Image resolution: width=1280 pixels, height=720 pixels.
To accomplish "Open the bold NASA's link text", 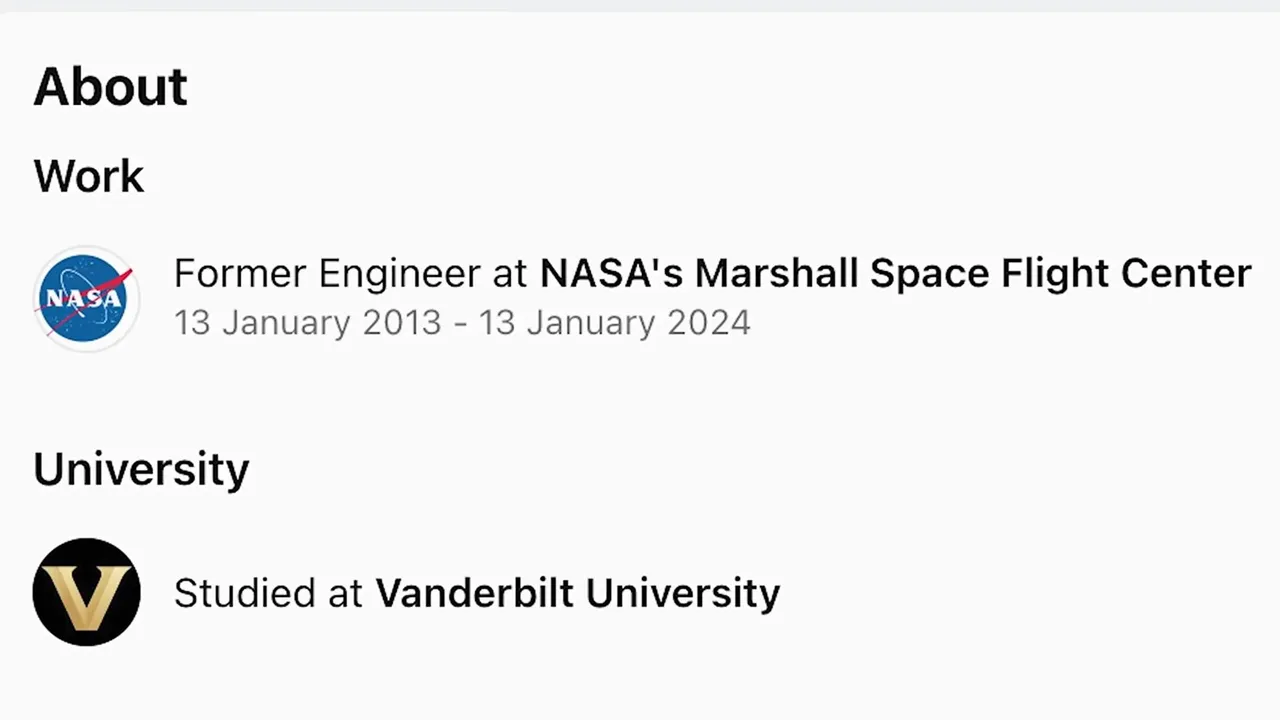I will pyautogui.click(x=610, y=273).
